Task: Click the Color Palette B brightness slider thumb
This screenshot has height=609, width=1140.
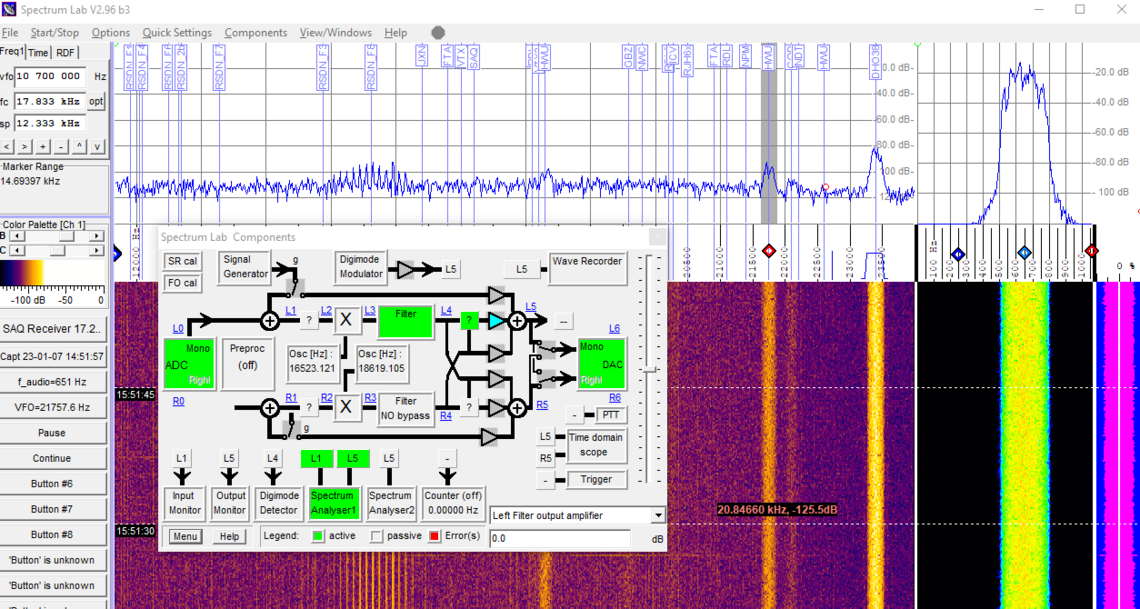Action: point(66,236)
